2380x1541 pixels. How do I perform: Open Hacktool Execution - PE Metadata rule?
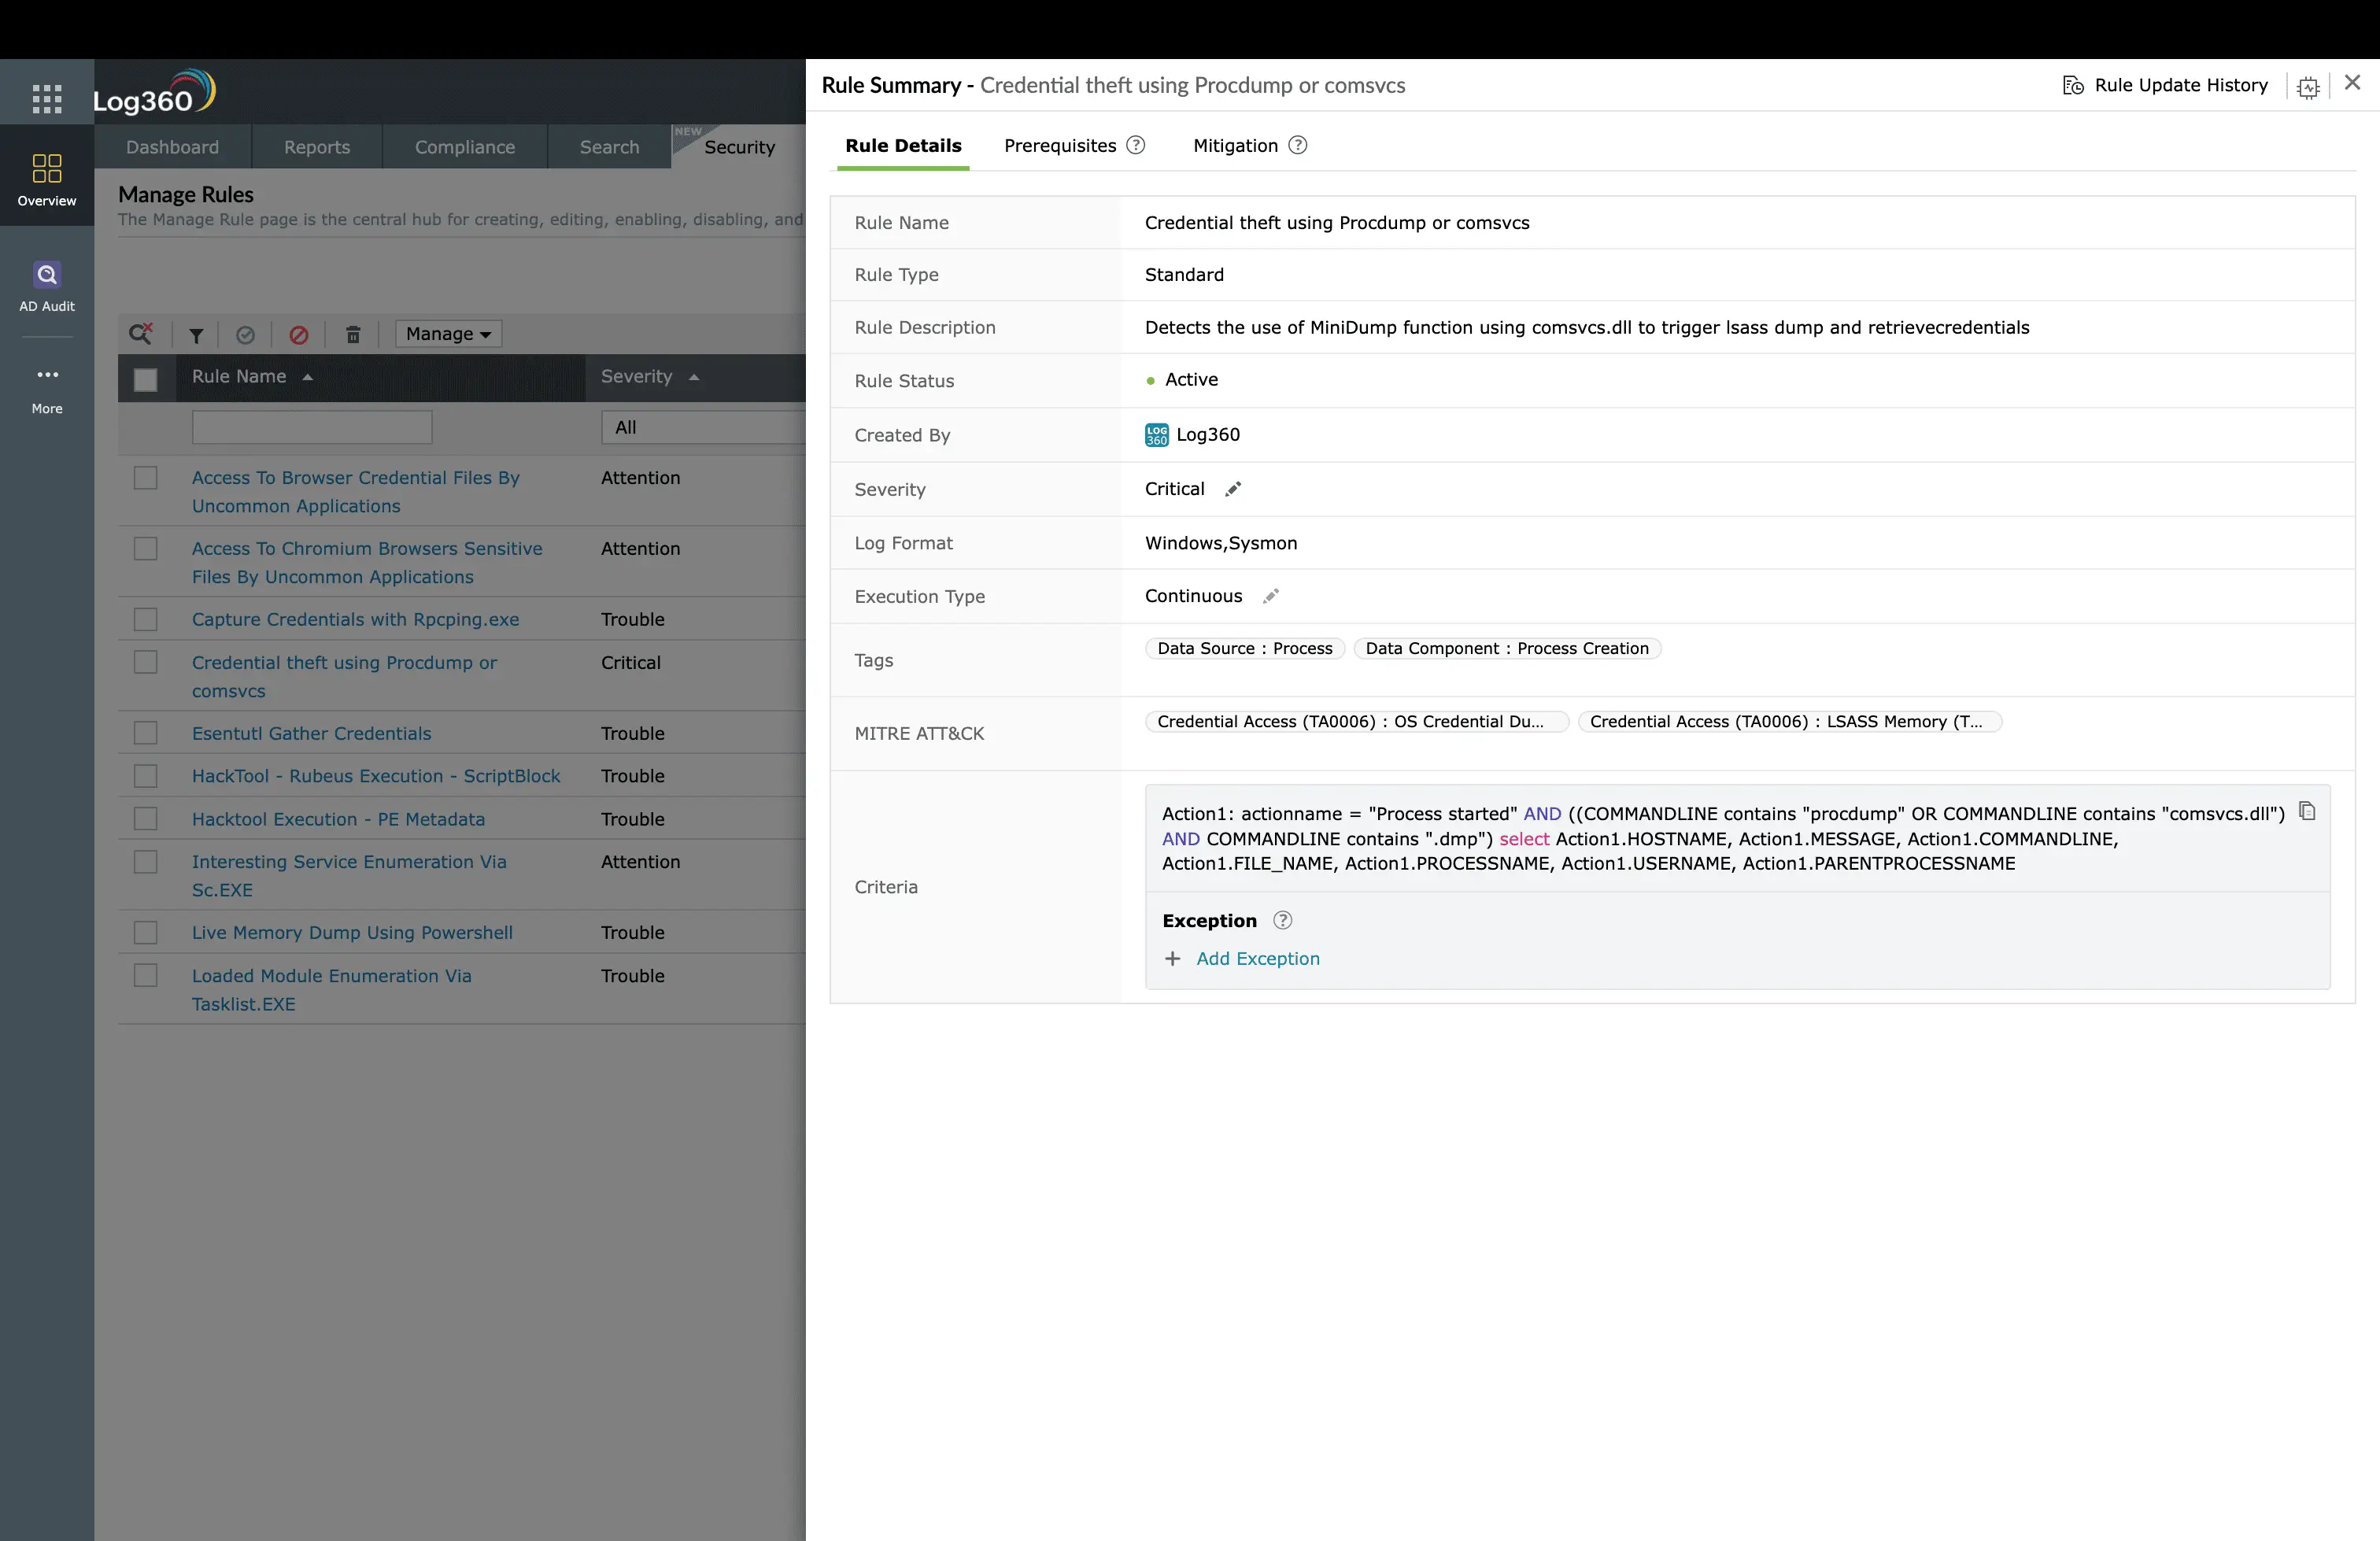[x=338, y=820]
